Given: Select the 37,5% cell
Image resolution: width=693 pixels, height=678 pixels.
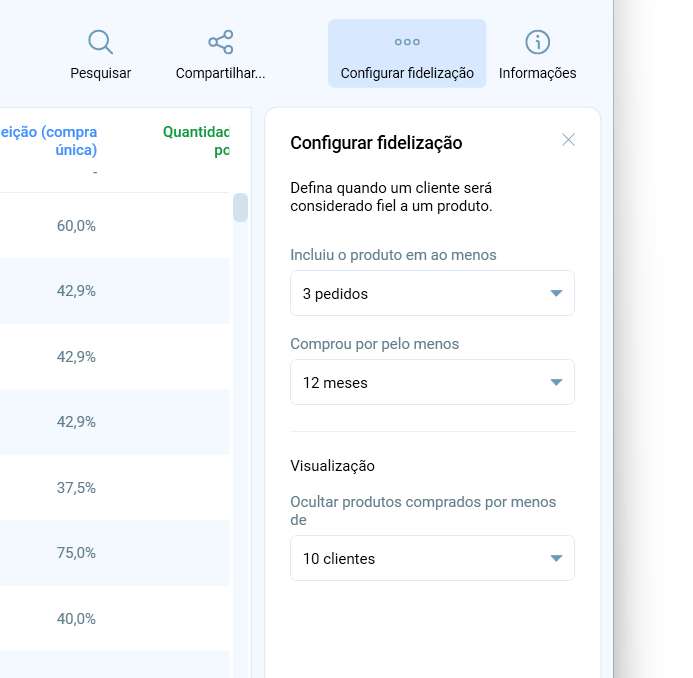Looking at the screenshot, I should click(76, 488).
